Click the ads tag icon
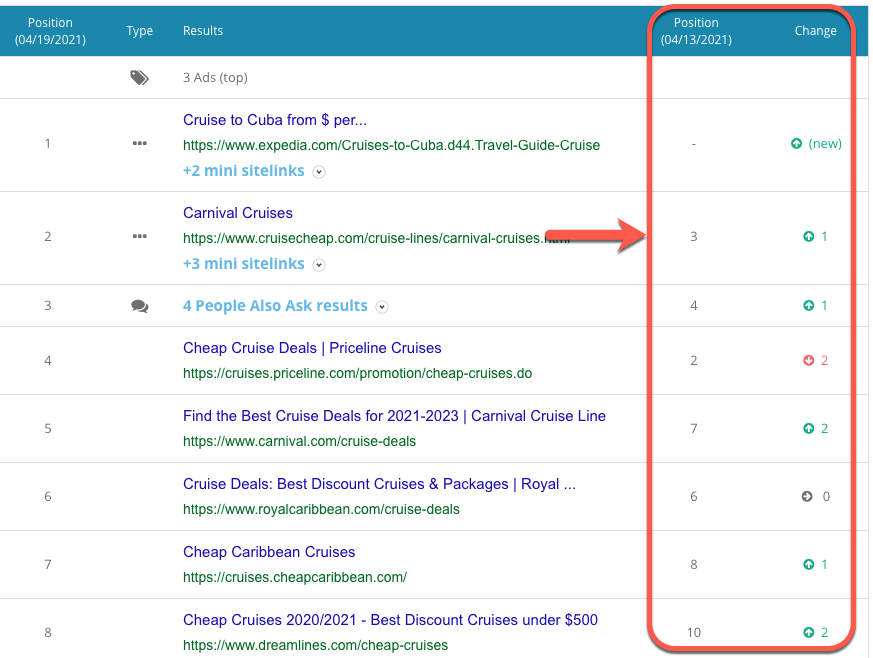 point(140,78)
